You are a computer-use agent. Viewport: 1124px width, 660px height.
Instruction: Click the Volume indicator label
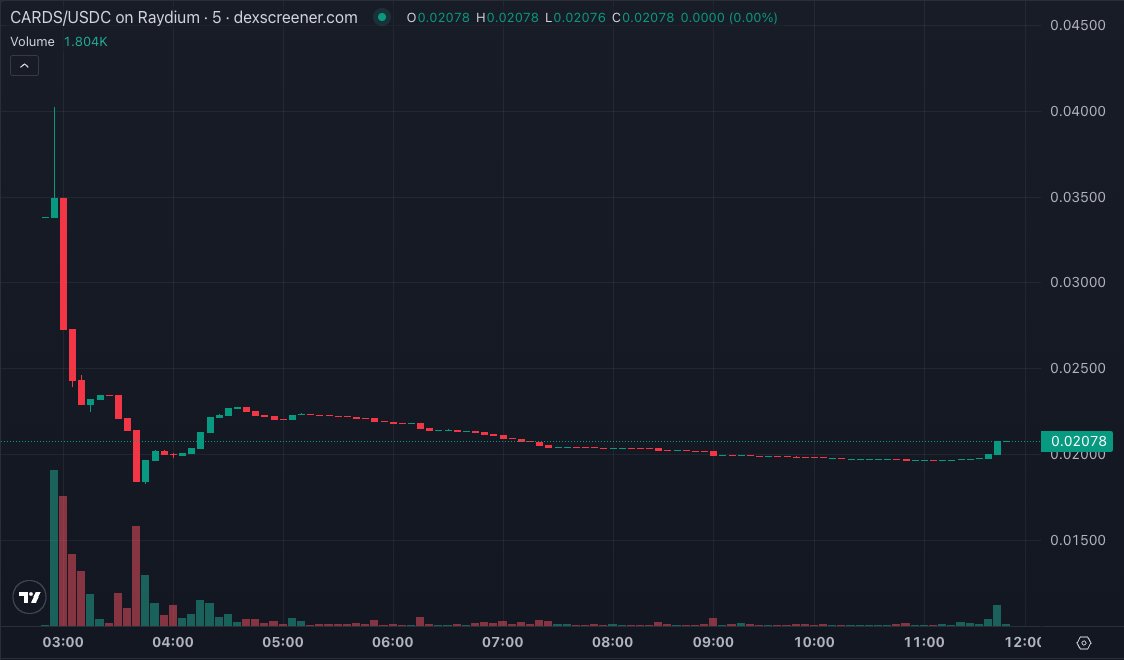(32, 42)
